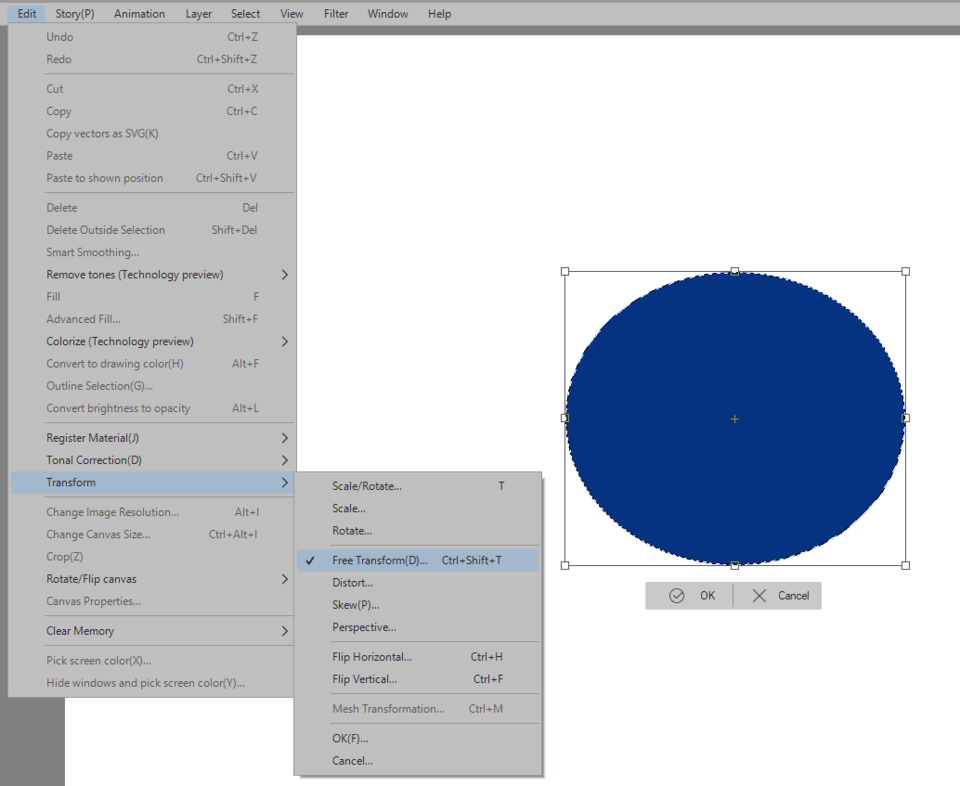
Task: Click Paste in the Edit menu
Action: coord(152,156)
